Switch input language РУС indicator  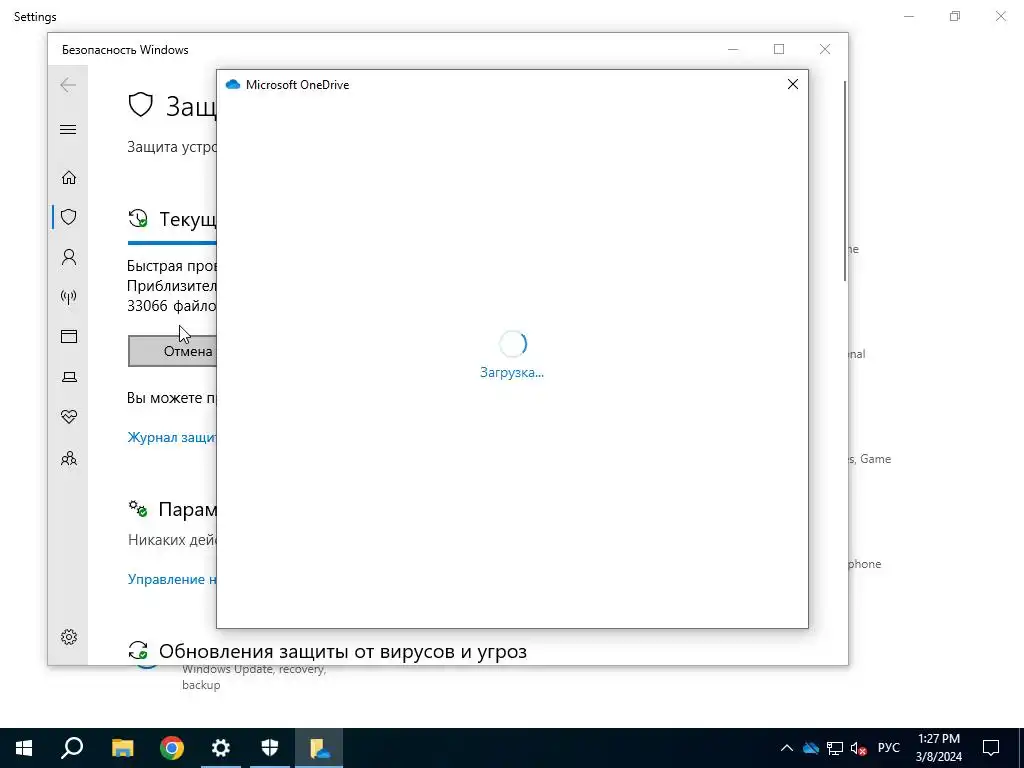889,748
